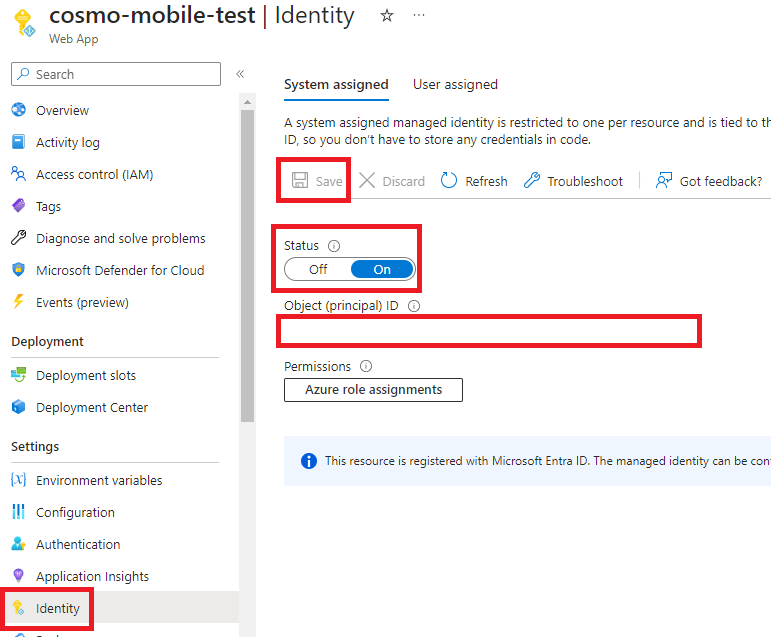Switch to the User assigned tab
Screen dimensions: 771x637
click(x=455, y=85)
